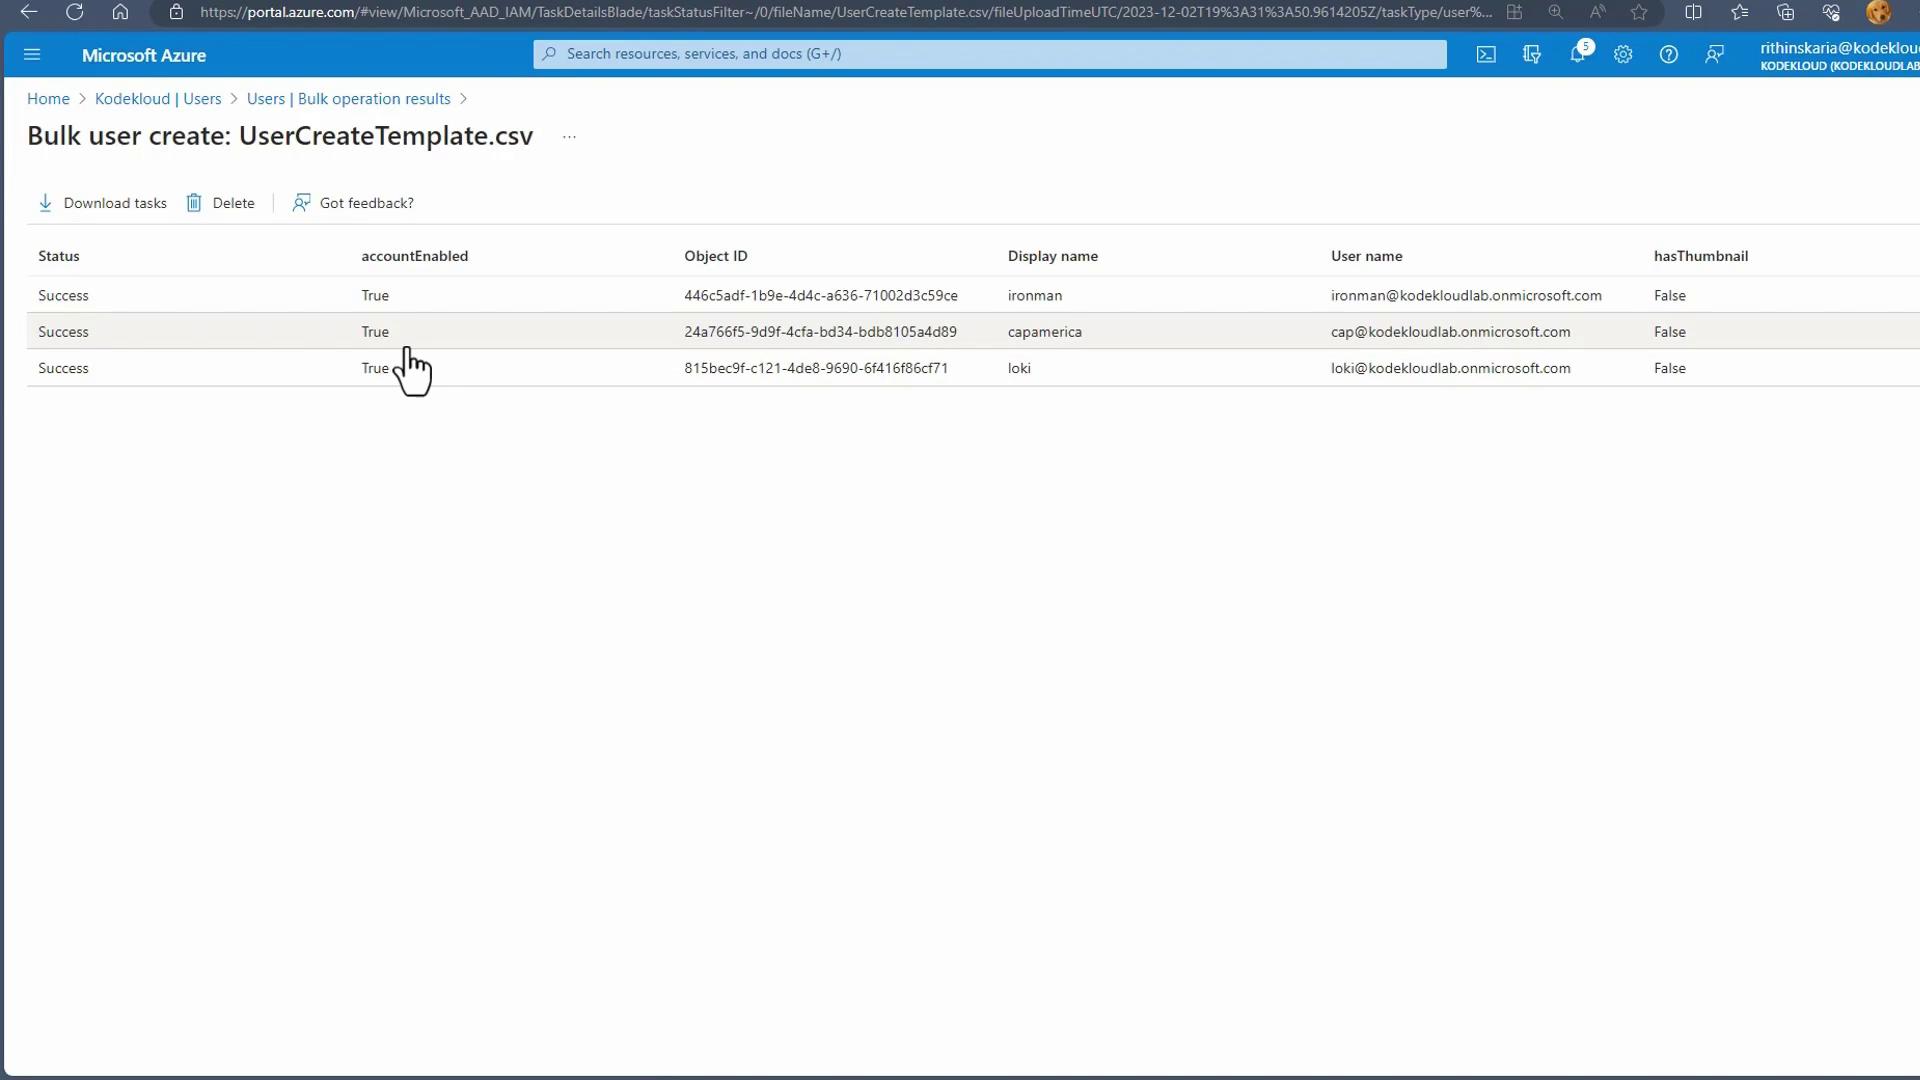1920x1080 pixels.
Task: Click loki@kodekloudlab.onmicrosoft.com user name
Action: click(x=1450, y=368)
